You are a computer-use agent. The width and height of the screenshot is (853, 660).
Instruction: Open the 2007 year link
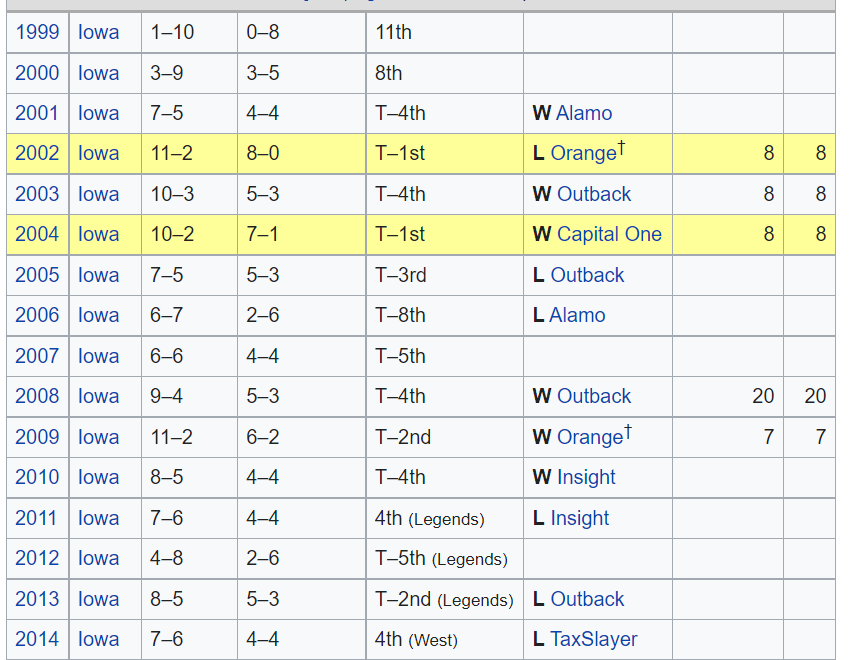click(x=37, y=356)
